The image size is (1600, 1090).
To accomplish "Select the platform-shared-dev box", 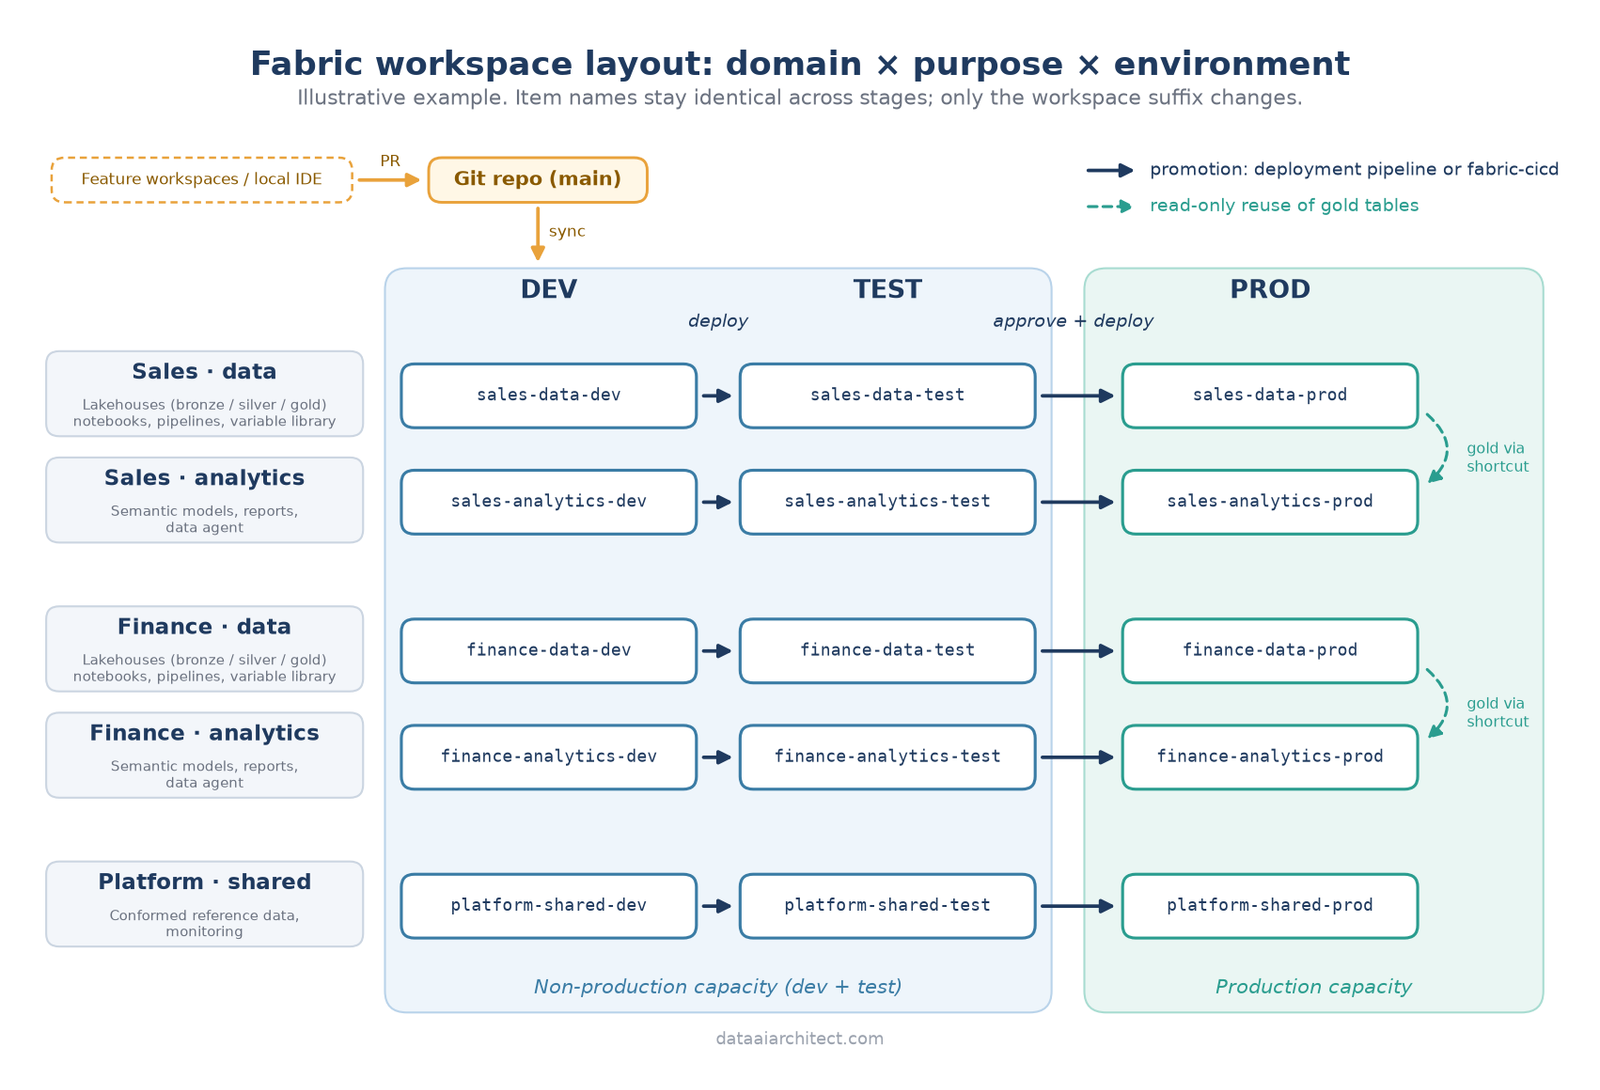I will (x=549, y=906).
